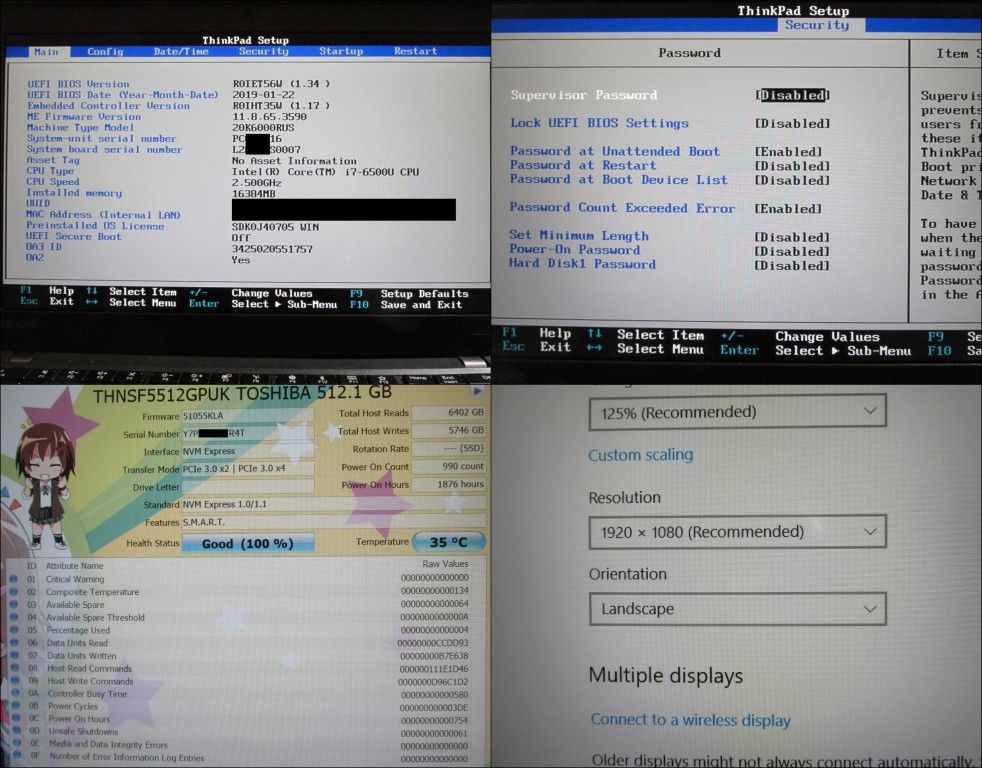This screenshot has width=982, height=768.
Task: Click Connect to a wireless display link
Action: [690, 720]
